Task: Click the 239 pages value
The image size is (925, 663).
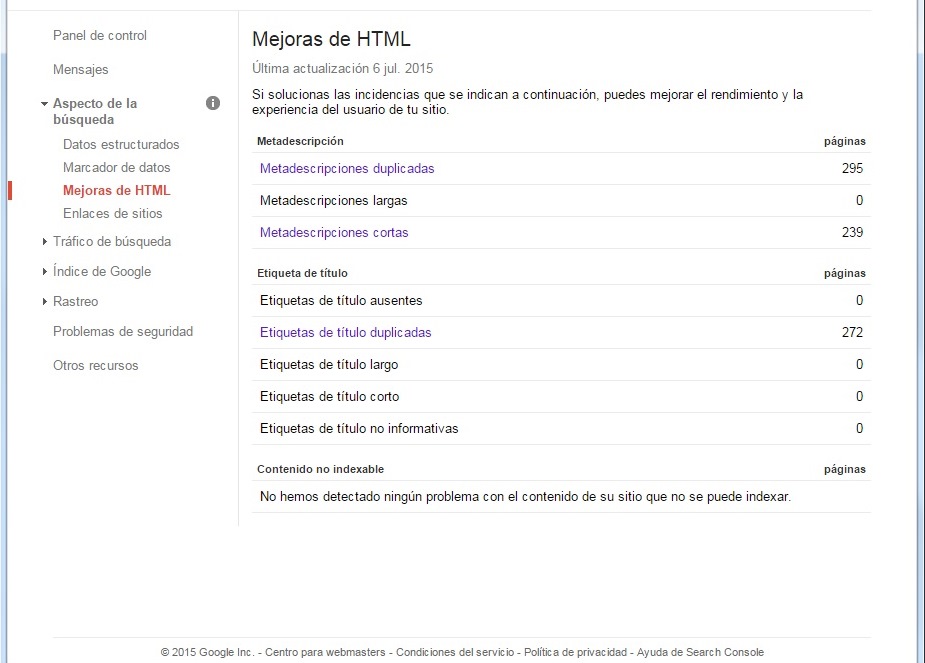Action: [x=852, y=232]
